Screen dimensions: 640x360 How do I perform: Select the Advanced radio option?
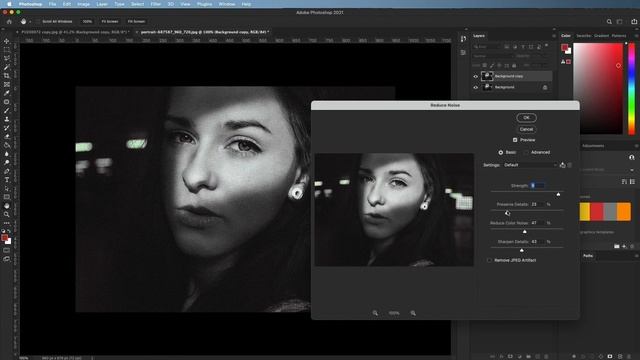tap(526, 152)
